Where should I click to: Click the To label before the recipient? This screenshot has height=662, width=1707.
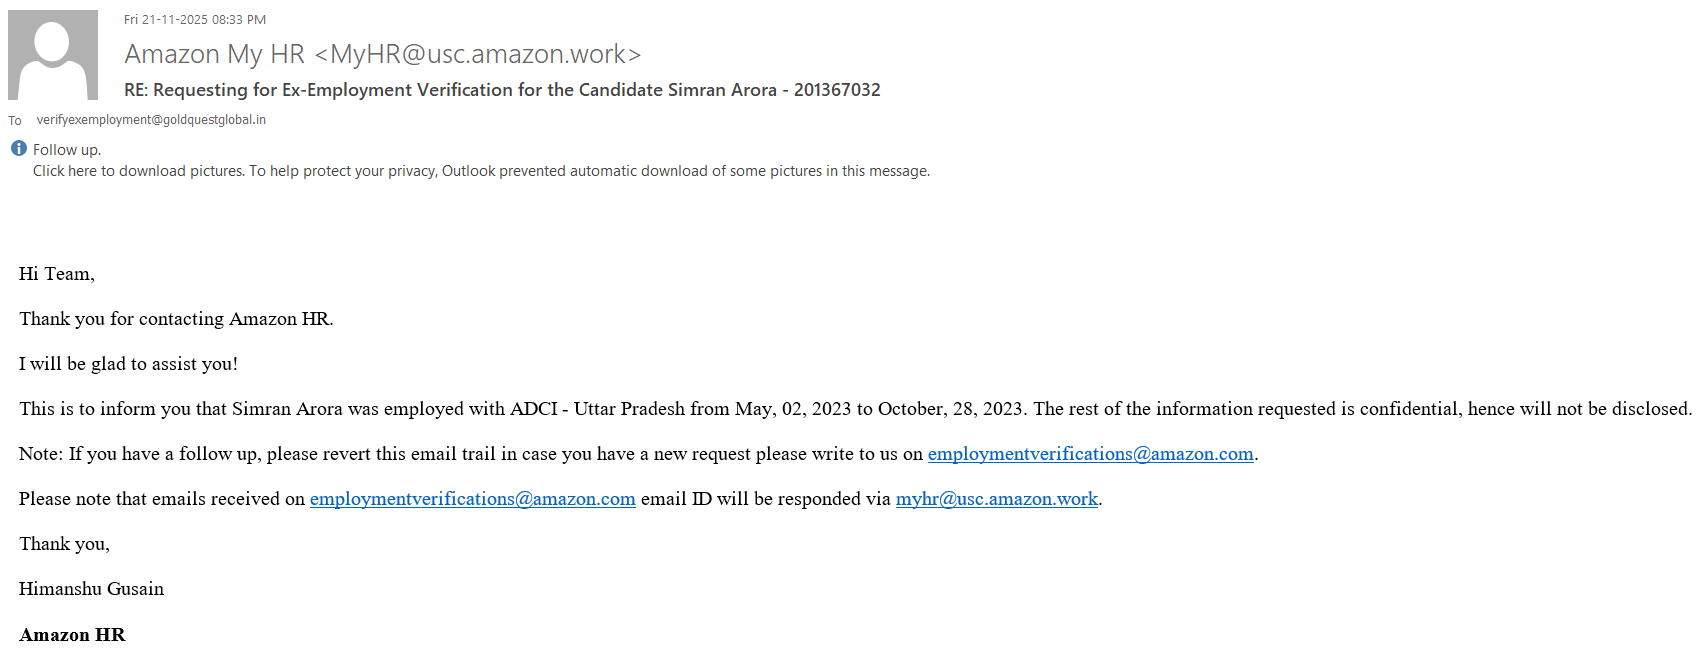tap(15, 121)
